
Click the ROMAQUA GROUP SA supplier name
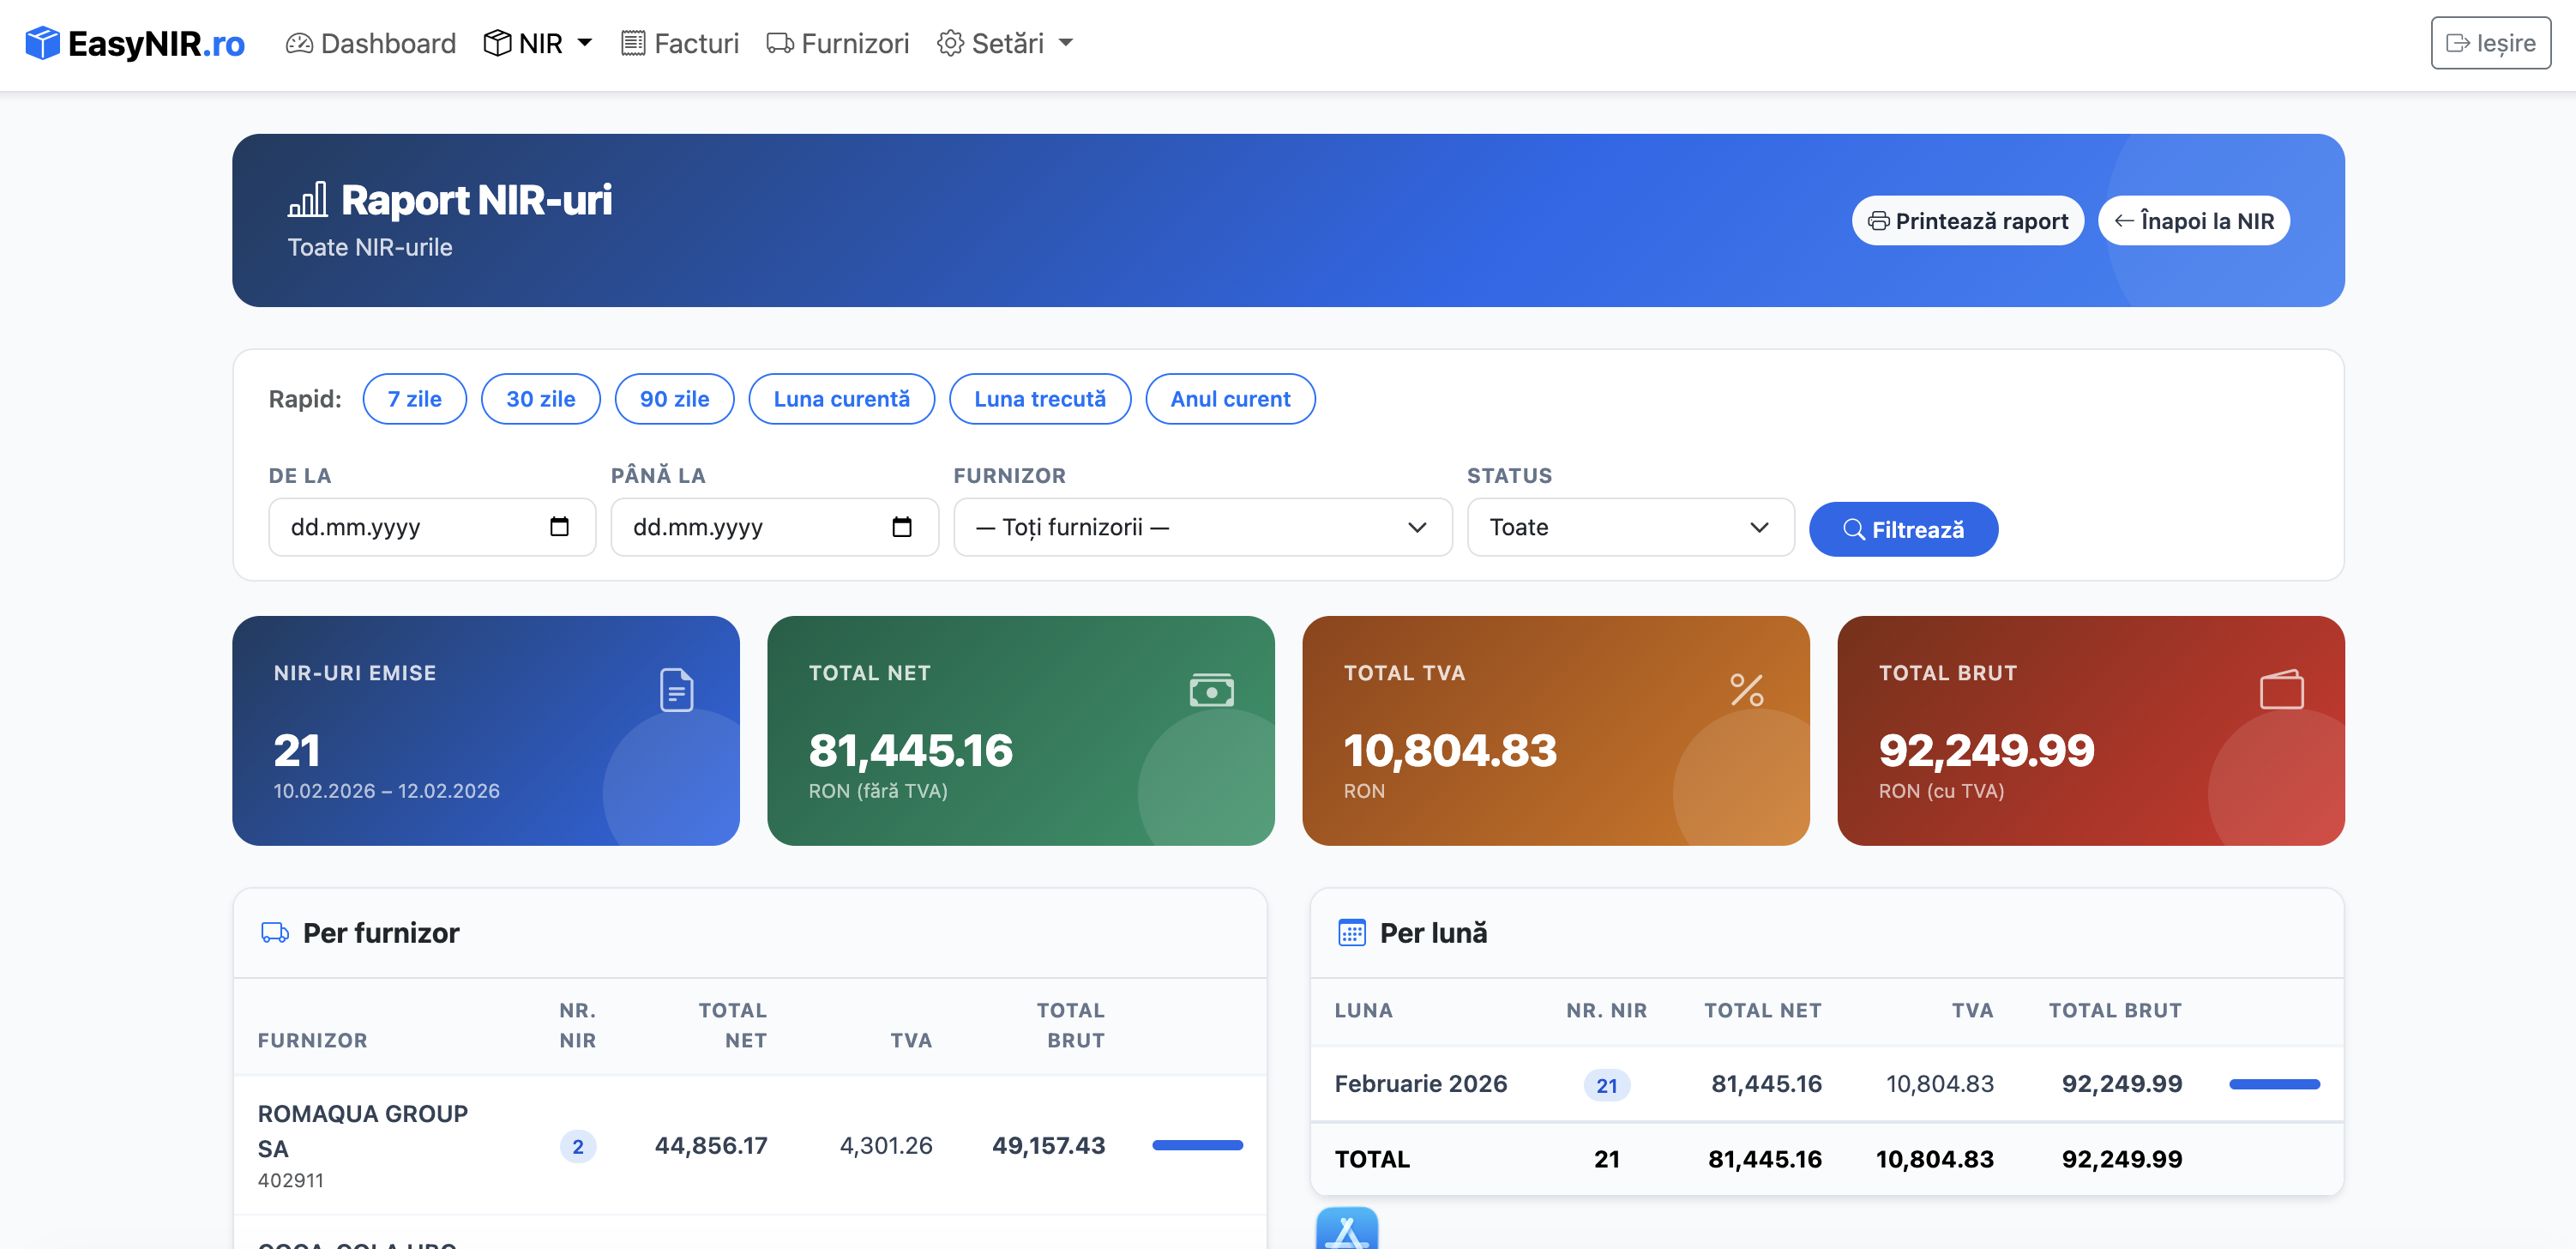362,1131
